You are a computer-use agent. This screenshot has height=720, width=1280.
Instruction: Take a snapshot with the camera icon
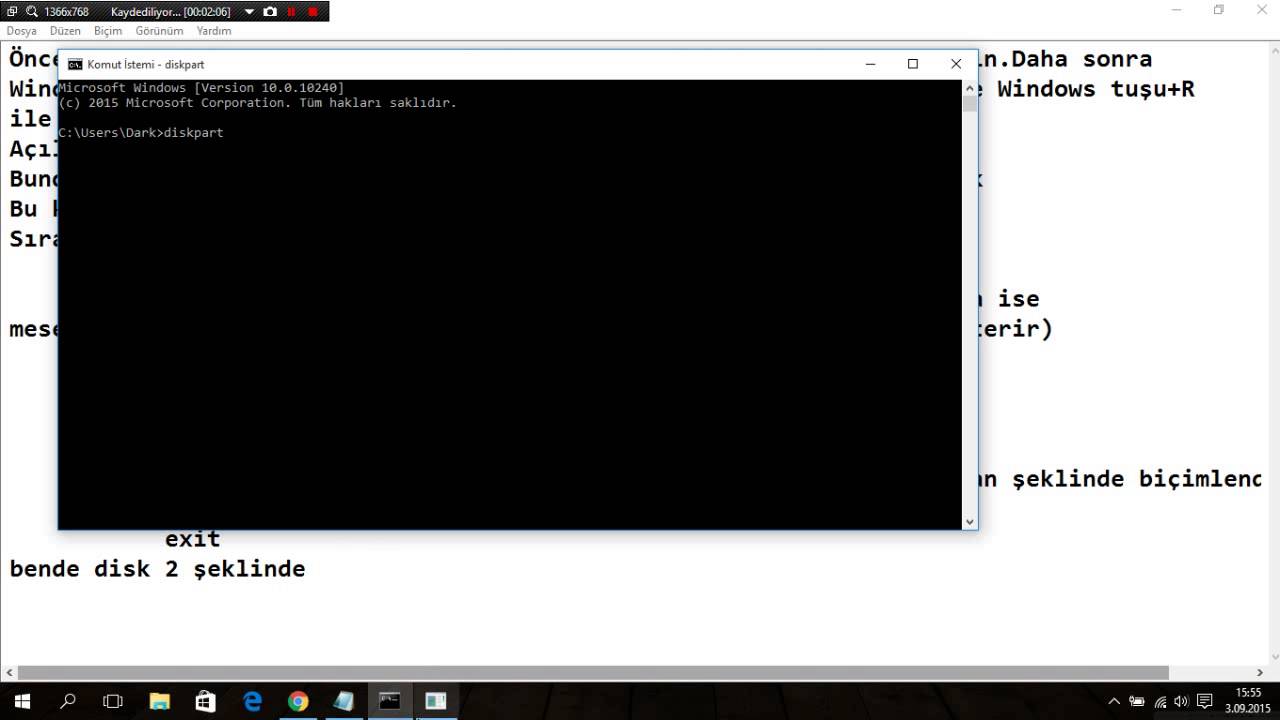[270, 12]
